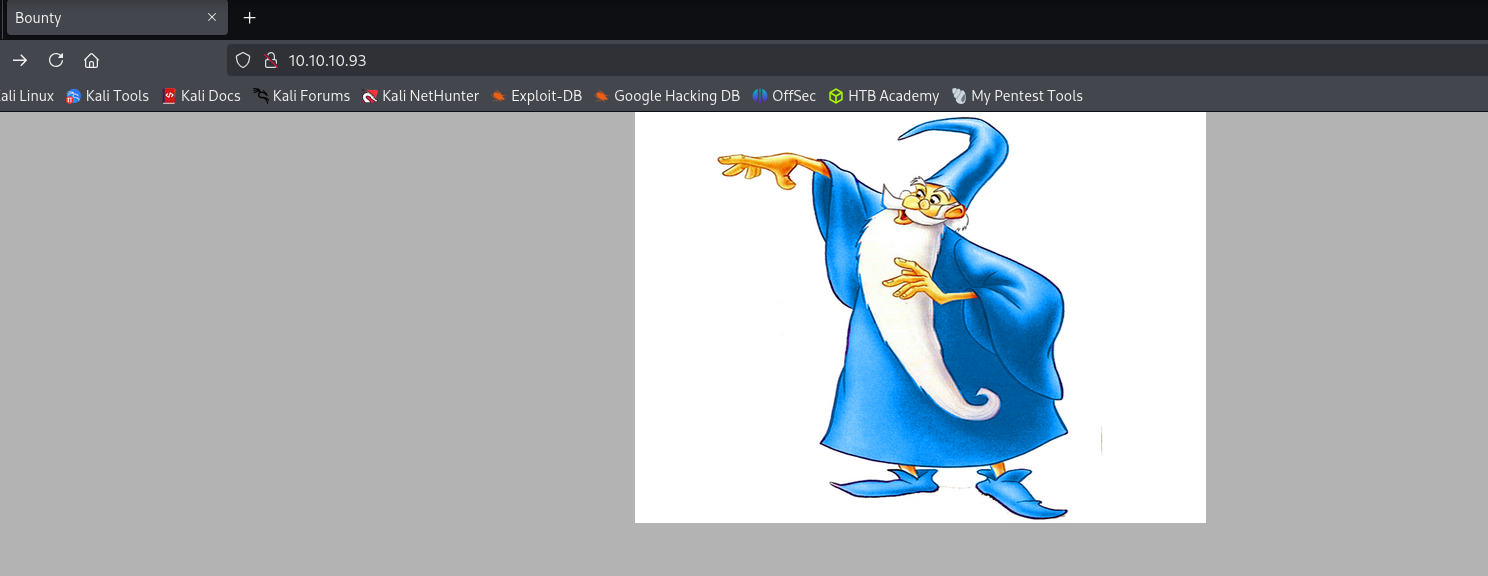The image size is (1488, 576).
Task: Go to the browser home page
Action: click(x=91, y=60)
